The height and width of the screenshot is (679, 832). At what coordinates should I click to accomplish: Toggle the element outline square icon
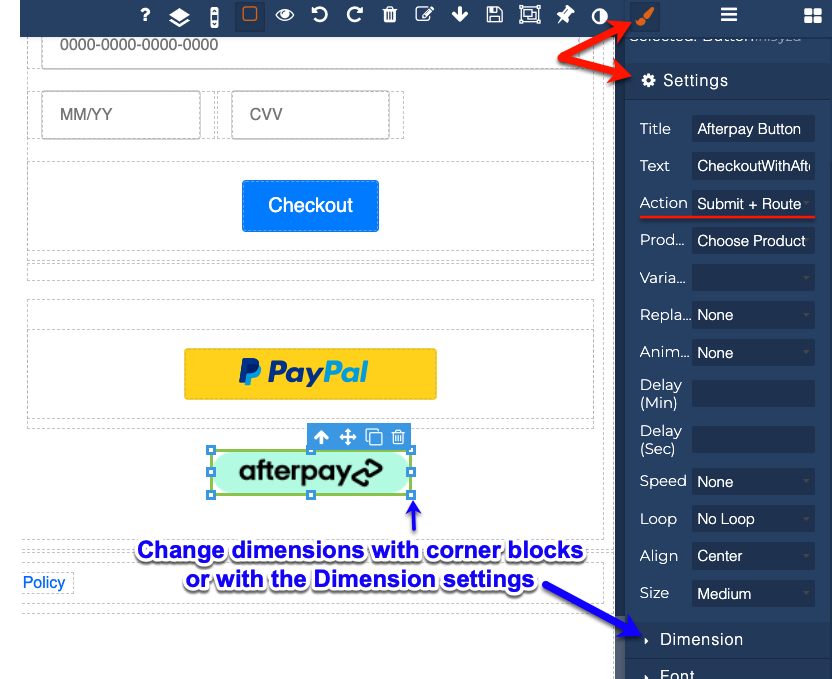tap(250, 15)
